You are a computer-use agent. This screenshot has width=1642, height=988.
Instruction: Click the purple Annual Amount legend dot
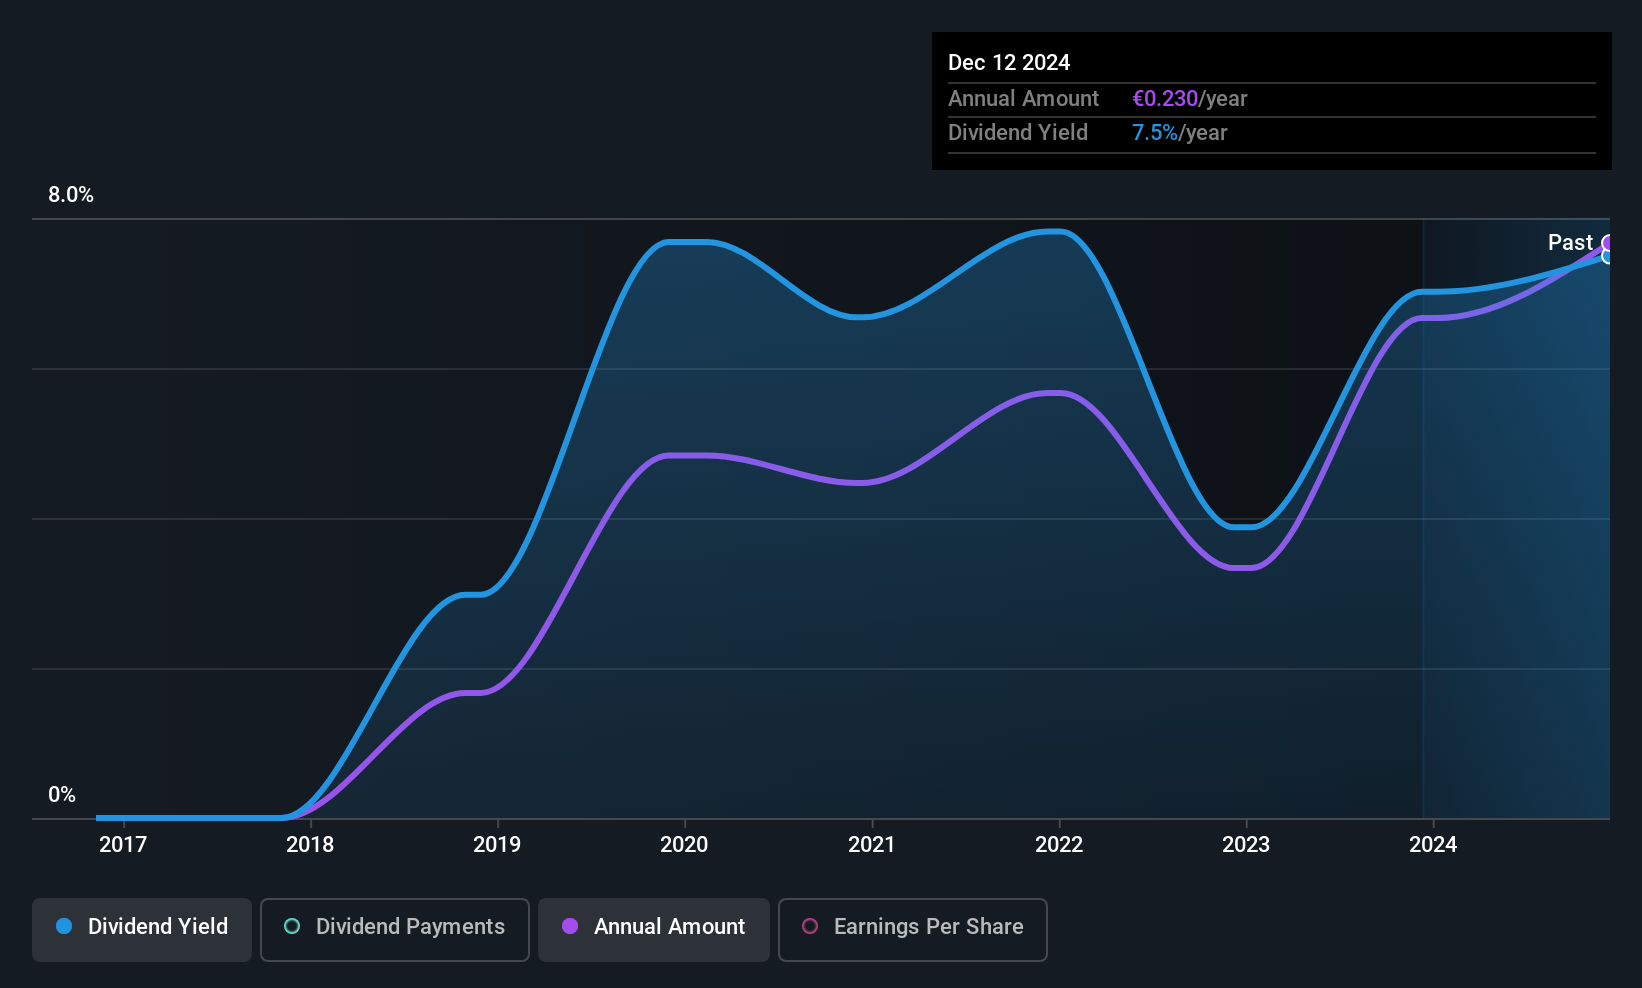[x=570, y=926]
